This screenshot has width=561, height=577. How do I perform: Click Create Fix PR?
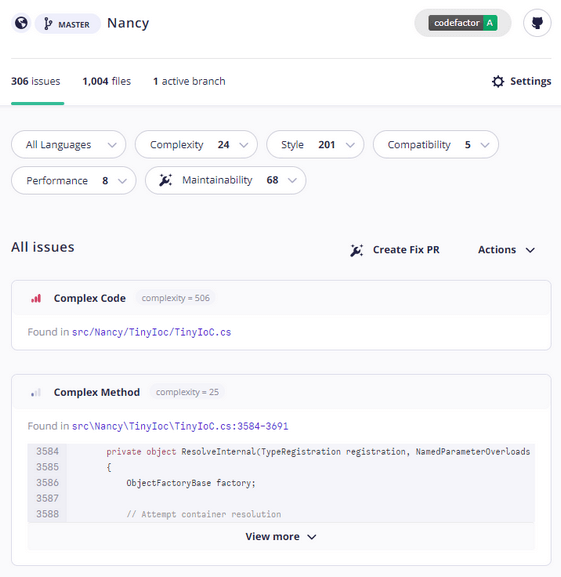coord(395,250)
